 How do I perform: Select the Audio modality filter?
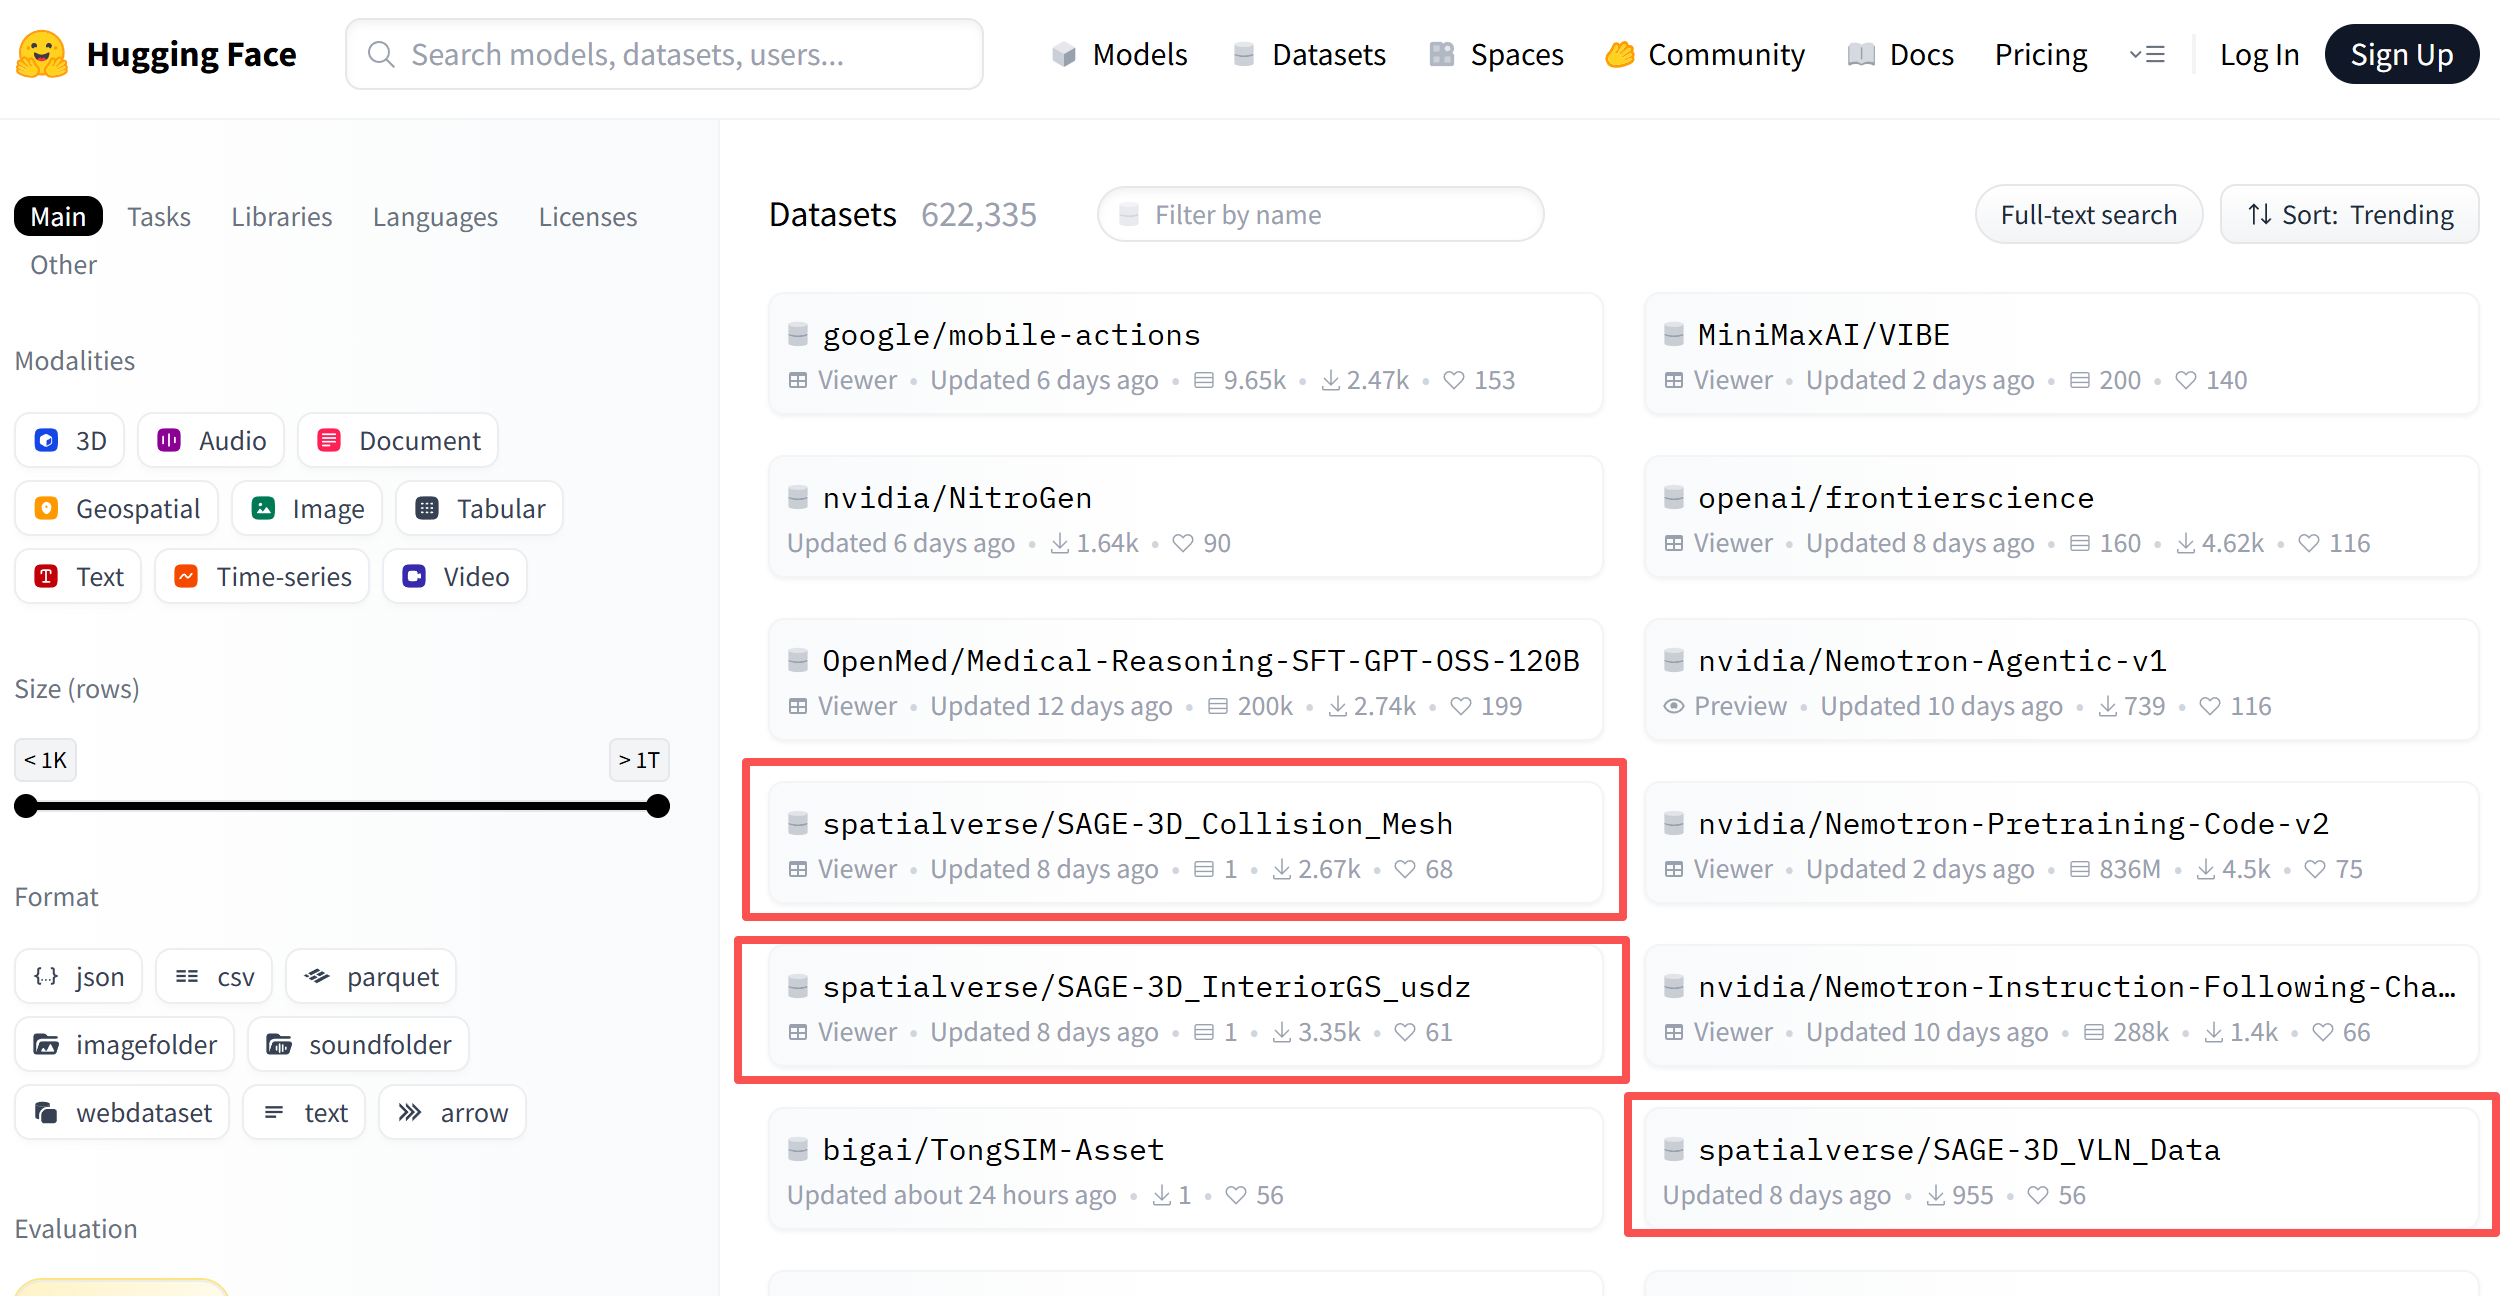click(211, 441)
